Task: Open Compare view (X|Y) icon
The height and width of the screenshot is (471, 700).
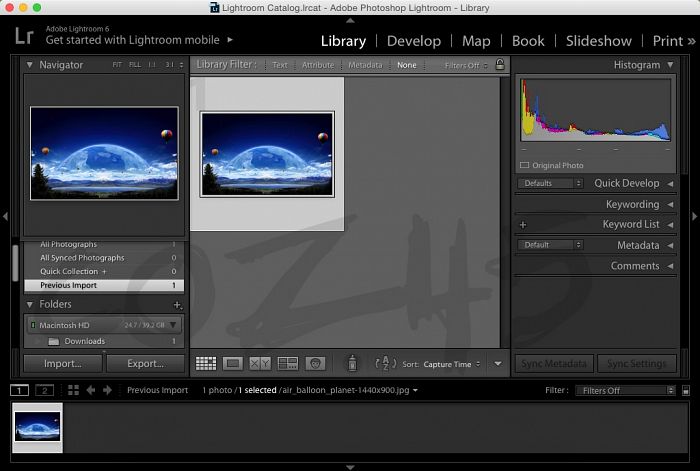Action: (x=260, y=364)
